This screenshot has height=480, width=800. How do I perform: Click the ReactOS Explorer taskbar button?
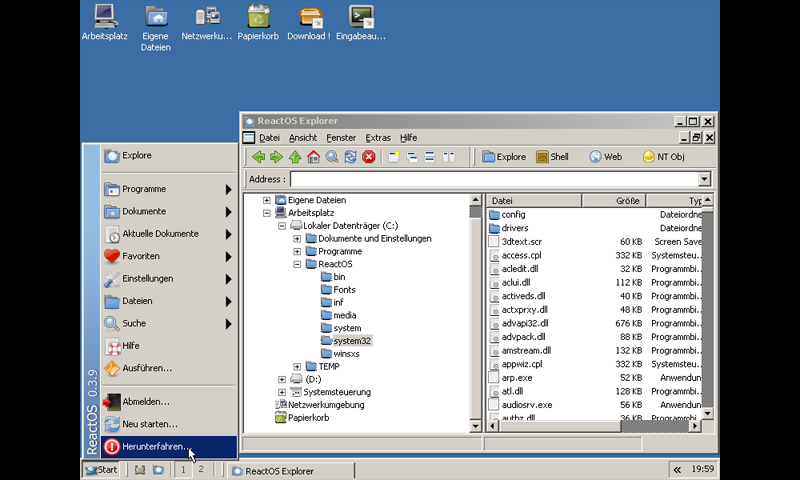tap(291, 471)
